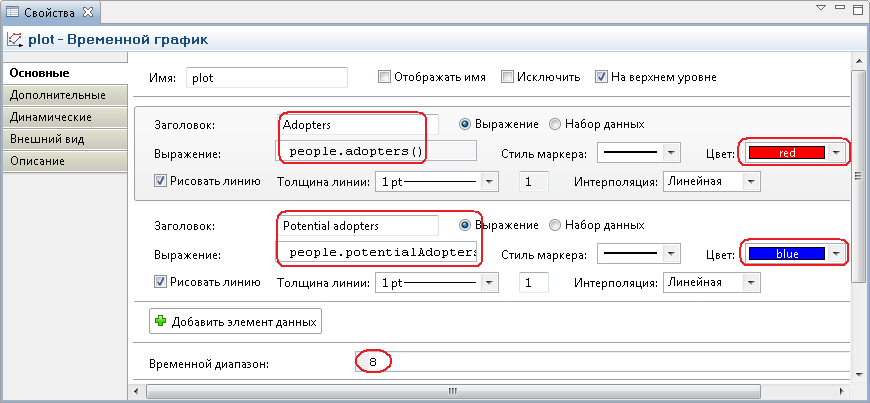This screenshot has width=870, height=403.
Task: Click the people.potentialAdopters expression field
Action: tap(376, 253)
